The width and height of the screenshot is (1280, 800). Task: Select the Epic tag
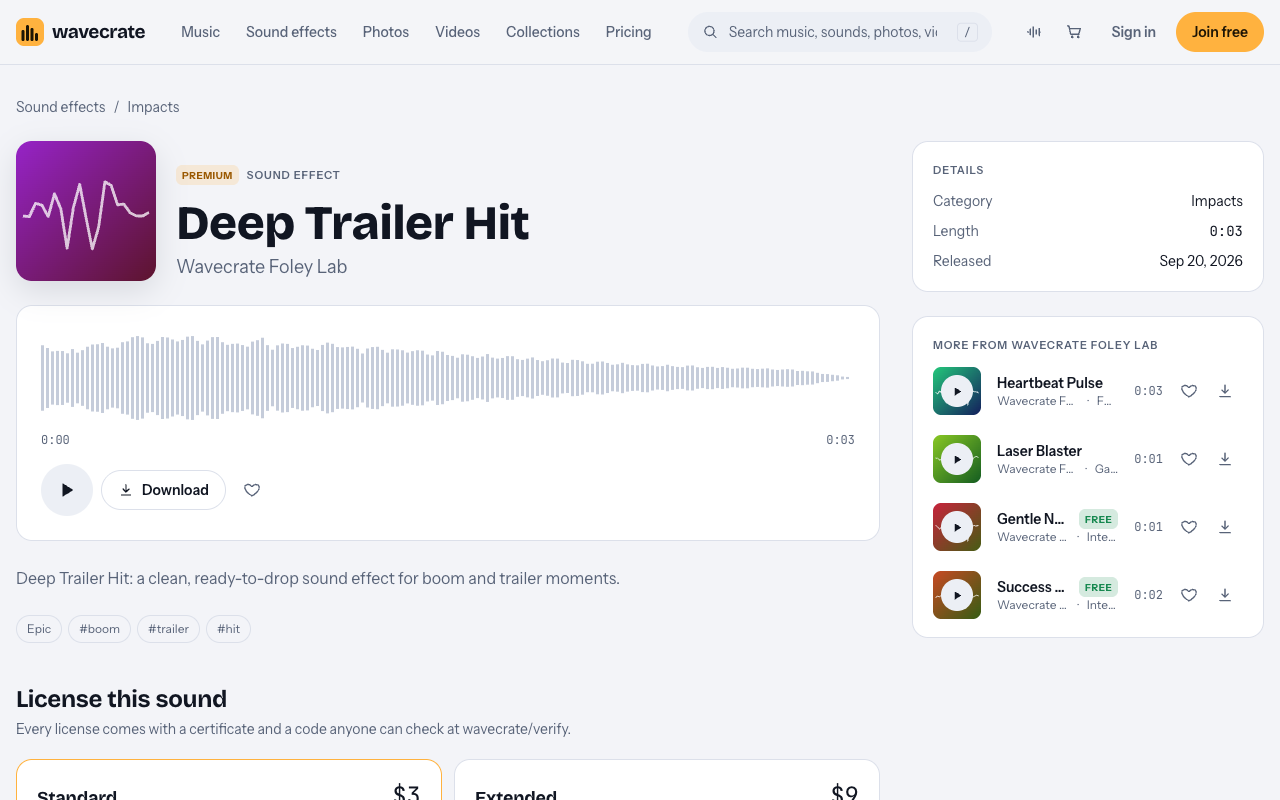pos(39,629)
